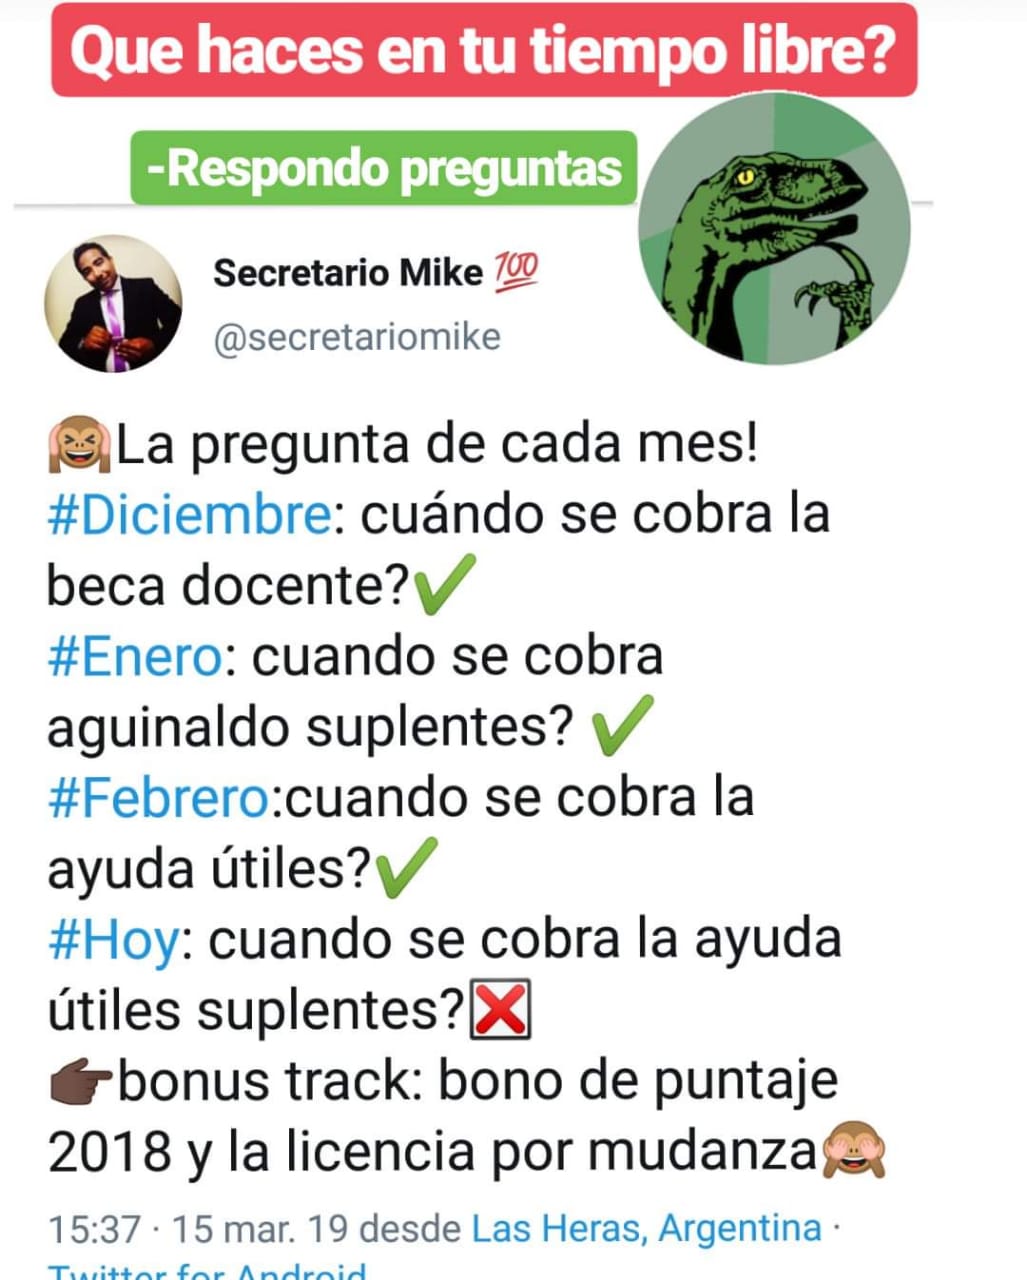Open the #Diciembre hashtag

point(189,515)
